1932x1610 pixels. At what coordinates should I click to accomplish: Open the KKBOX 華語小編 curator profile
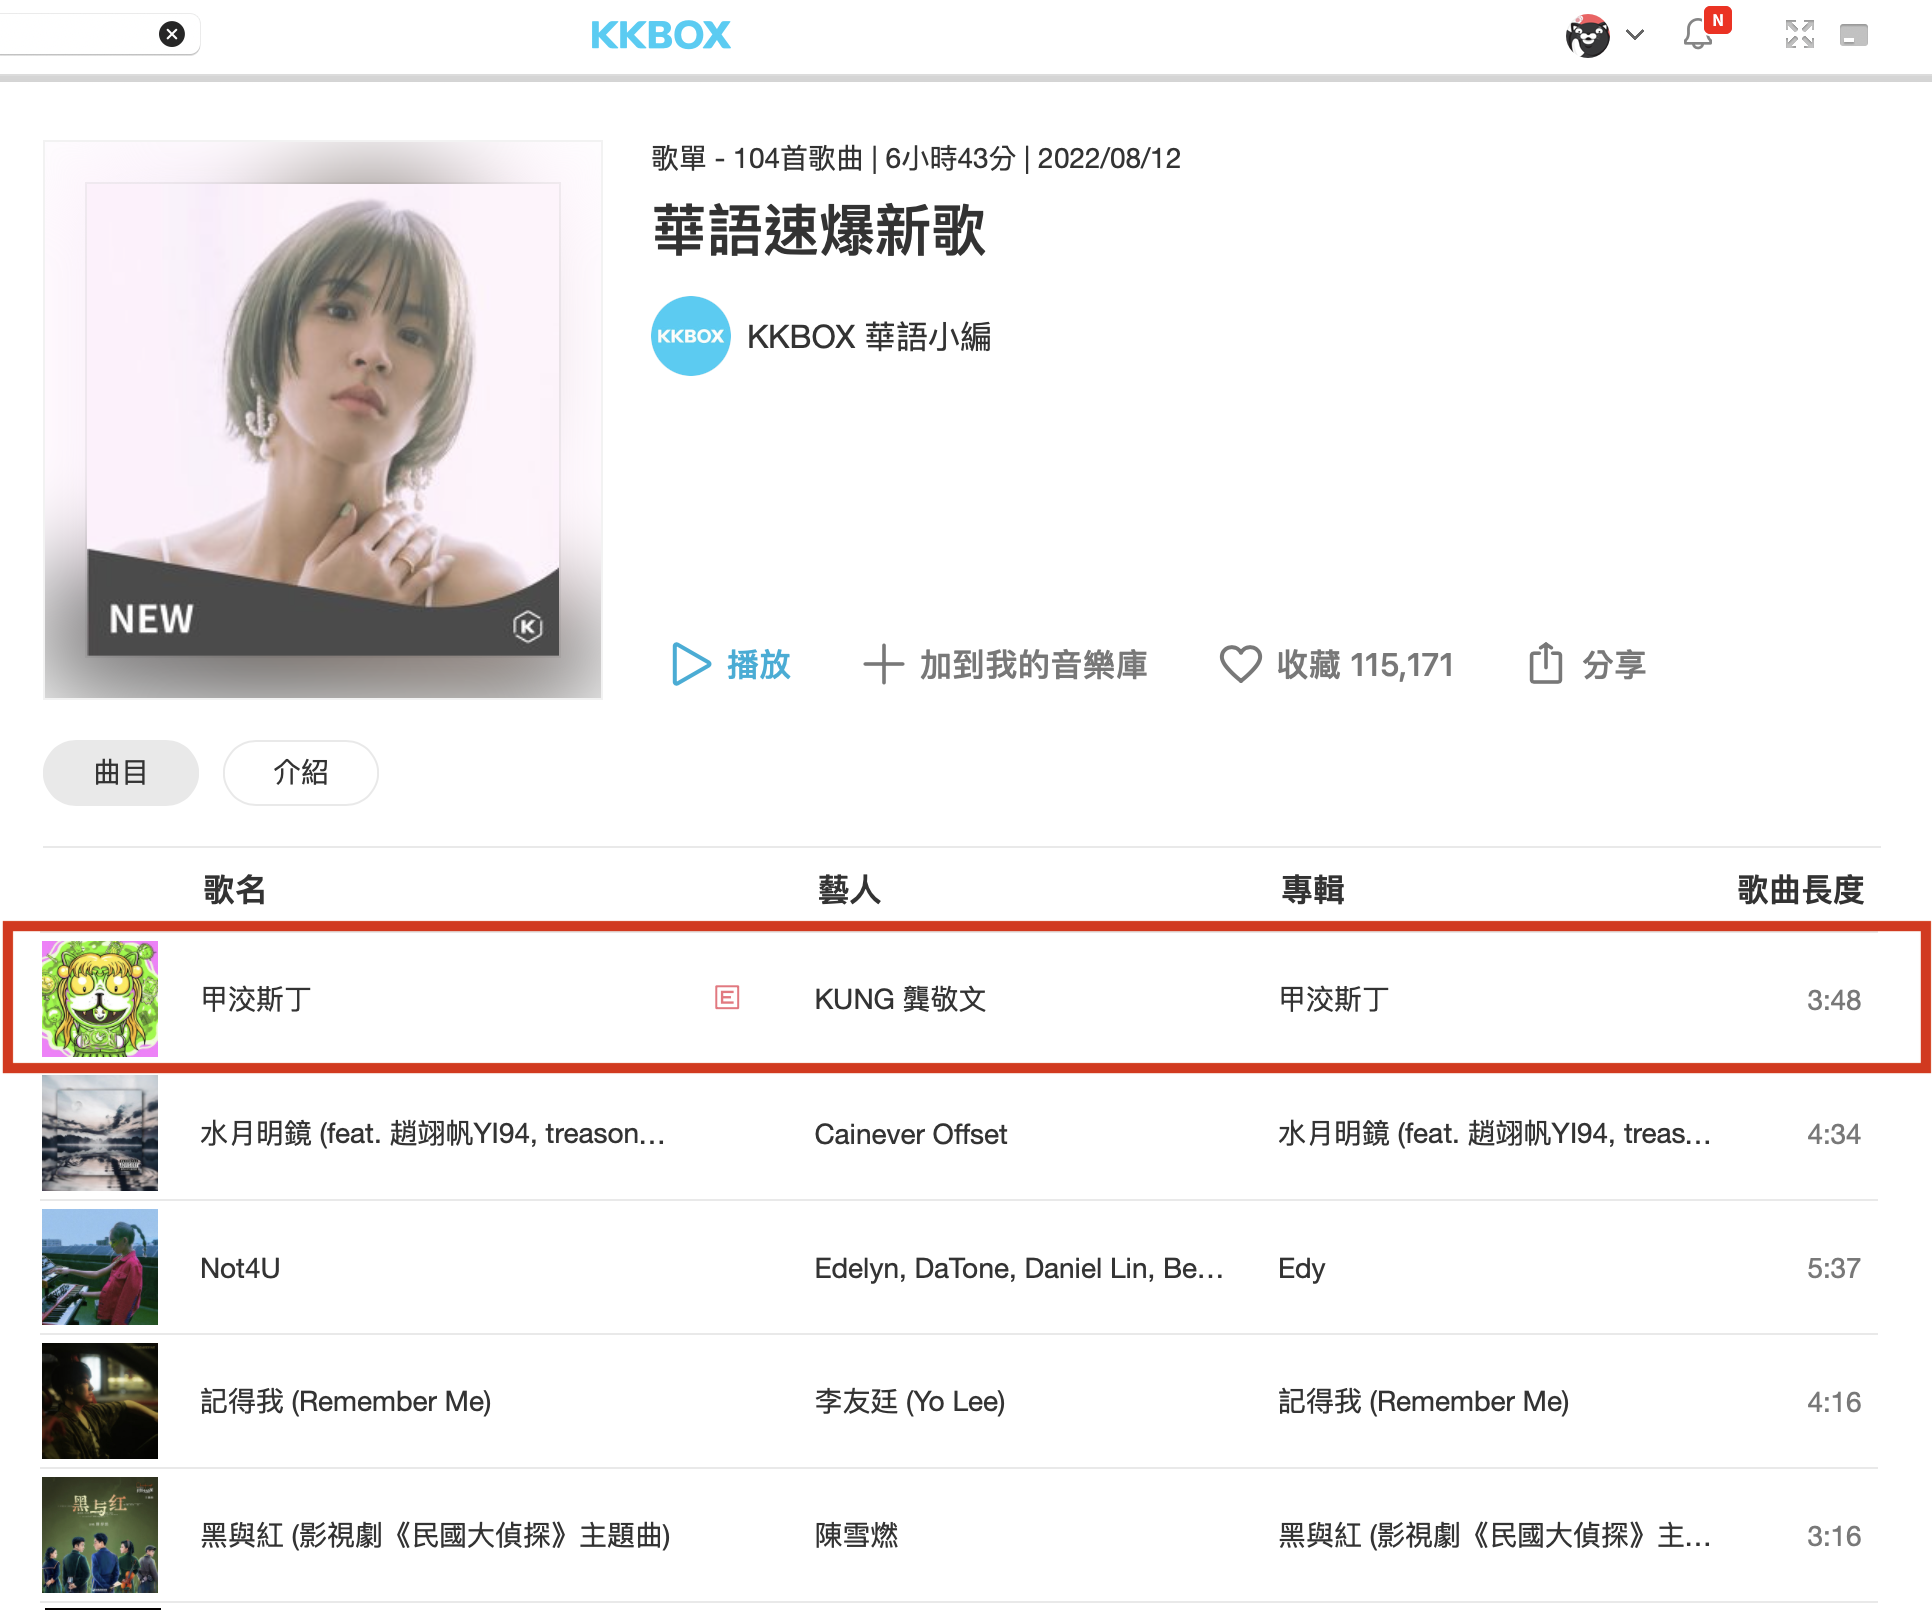point(868,337)
